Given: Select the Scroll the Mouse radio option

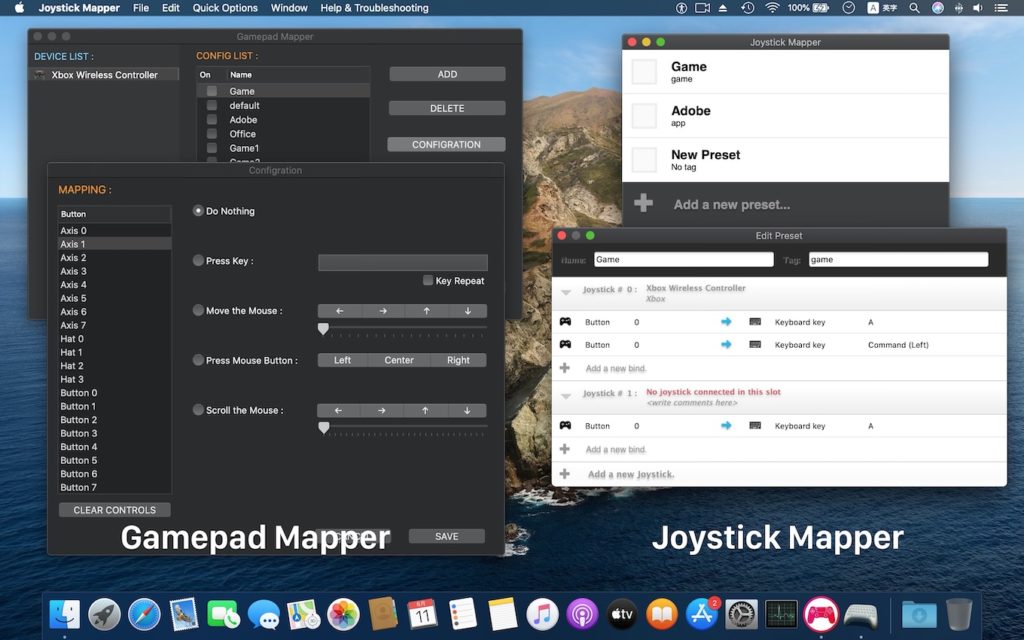Looking at the screenshot, I should [x=198, y=410].
